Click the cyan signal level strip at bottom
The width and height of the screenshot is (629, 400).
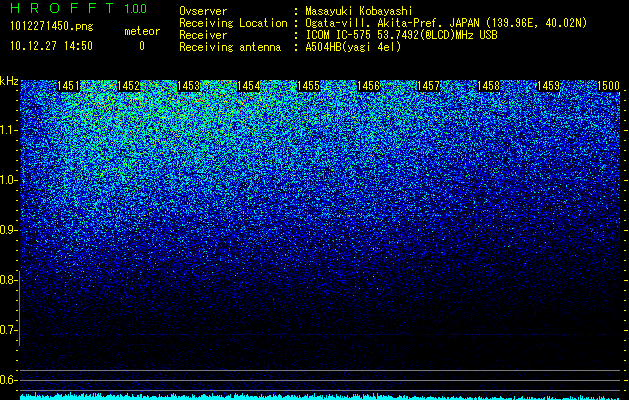click(320, 396)
